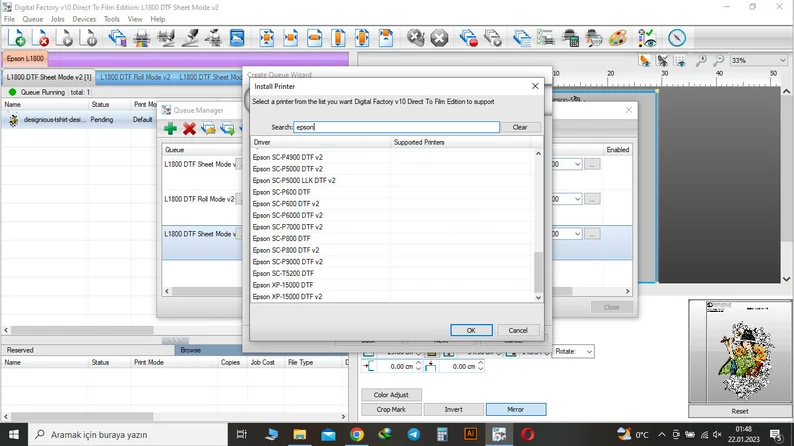This screenshot has height=446, width=794.
Task: Click ellipsis button in L1800 DTF Roll Mode row
Action: [592, 199]
